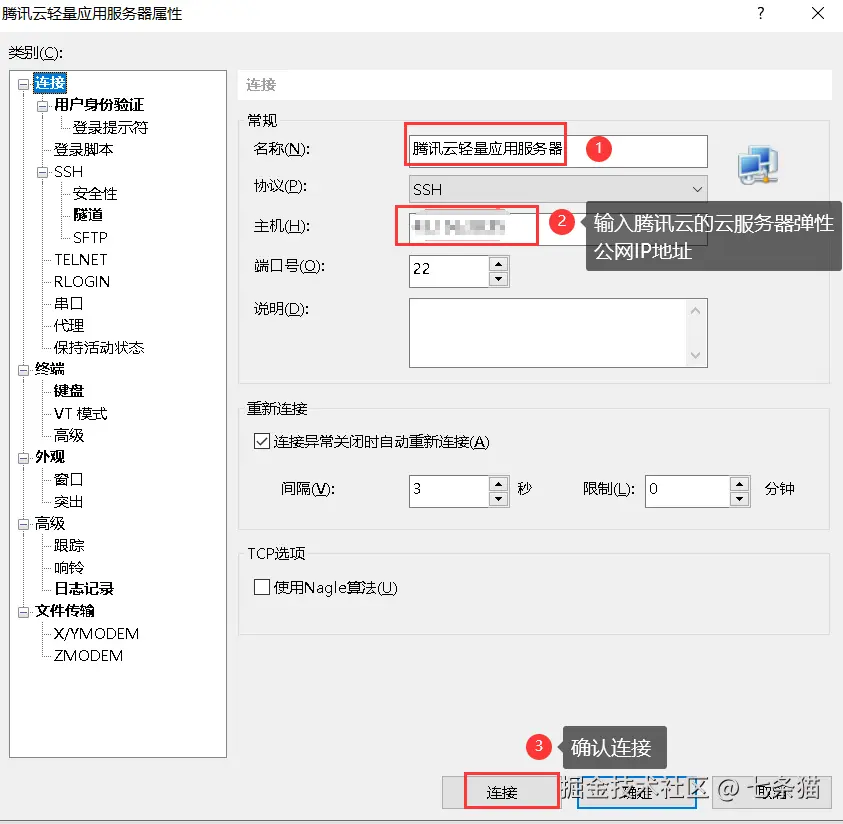Select 窗口 under 外观
Image resolution: width=843 pixels, height=824 pixels.
click(69, 479)
